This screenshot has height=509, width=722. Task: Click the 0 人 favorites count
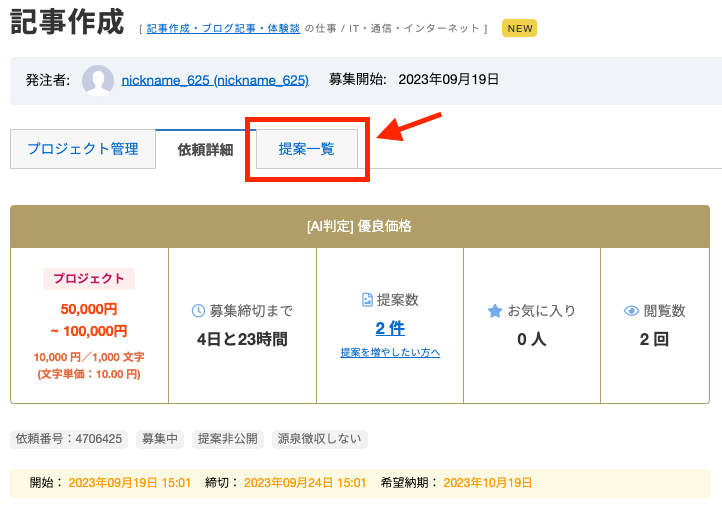point(532,339)
